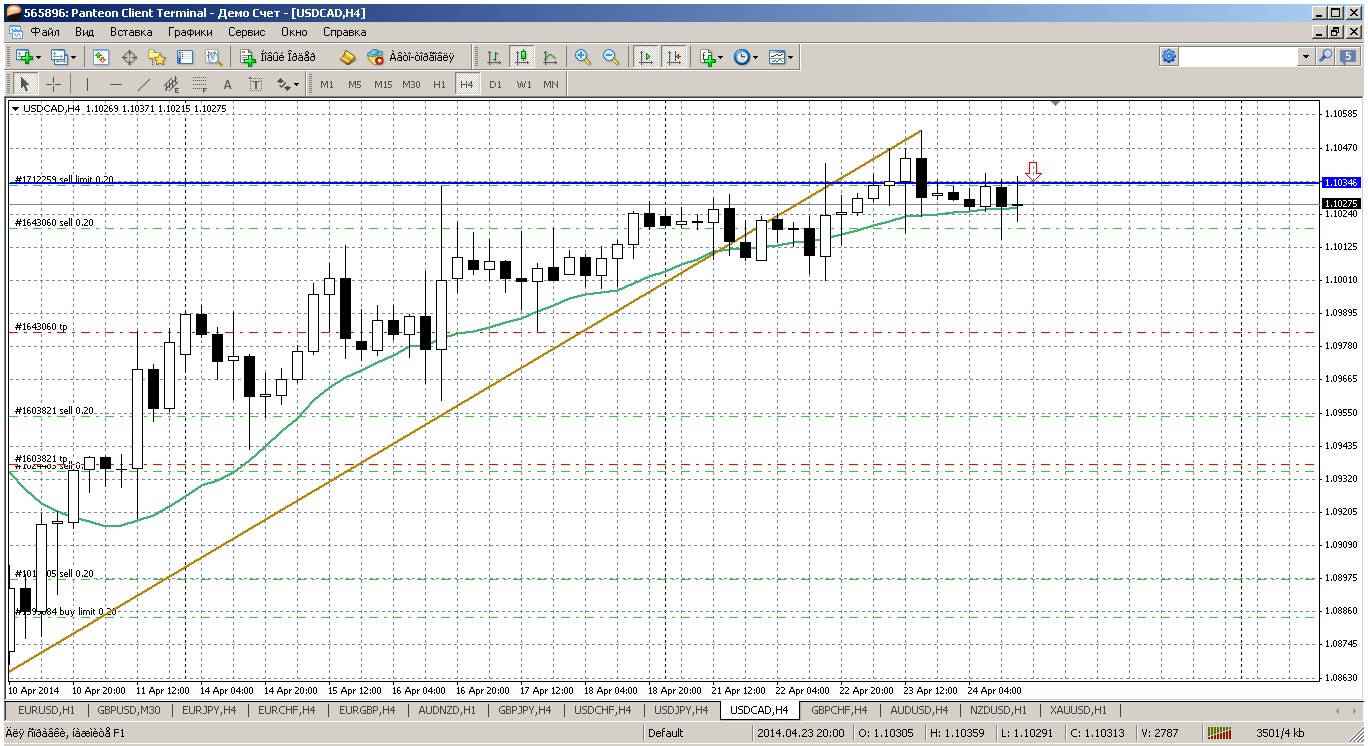Enable bar chart display mode
Image resolution: width=1368 pixels, height=746 pixels.
(493, 58)
